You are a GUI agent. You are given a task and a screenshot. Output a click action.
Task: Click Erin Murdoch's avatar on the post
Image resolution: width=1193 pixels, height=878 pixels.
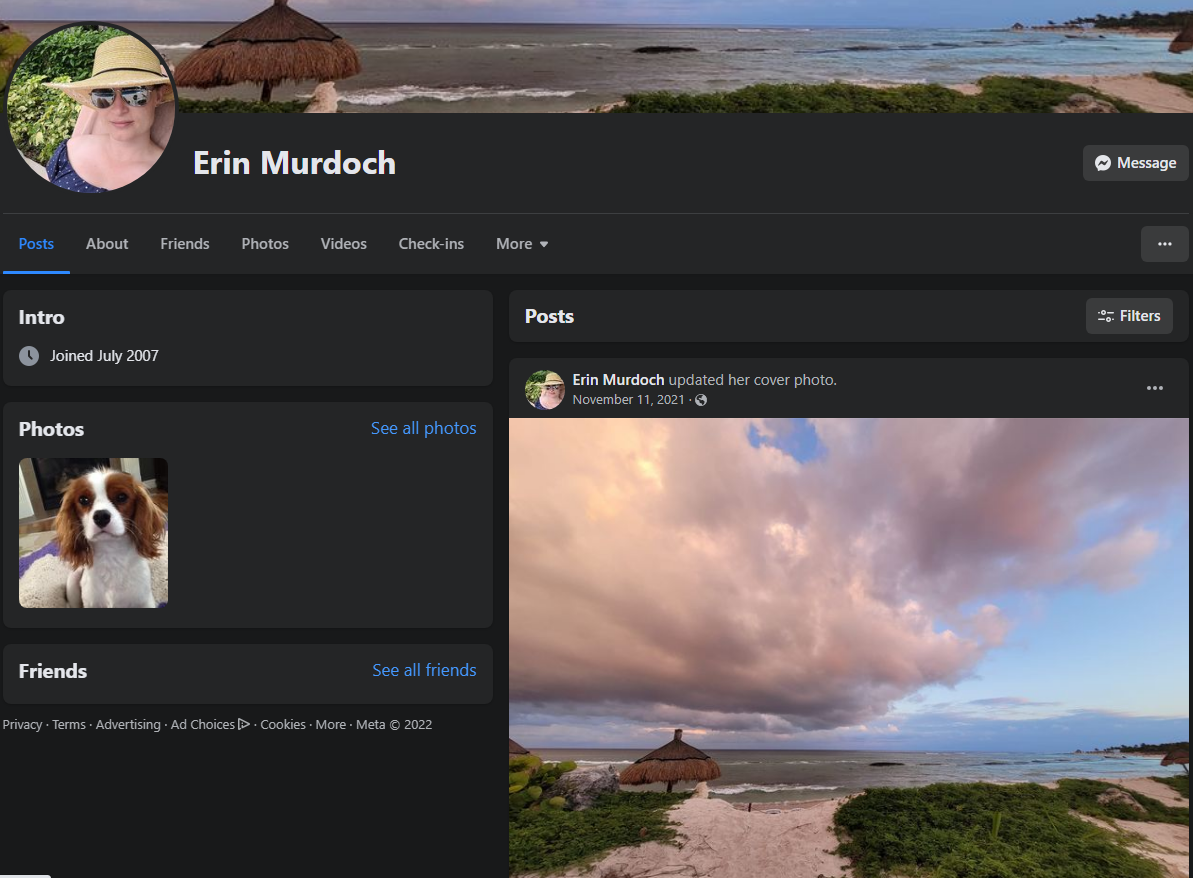pos(545,390)
